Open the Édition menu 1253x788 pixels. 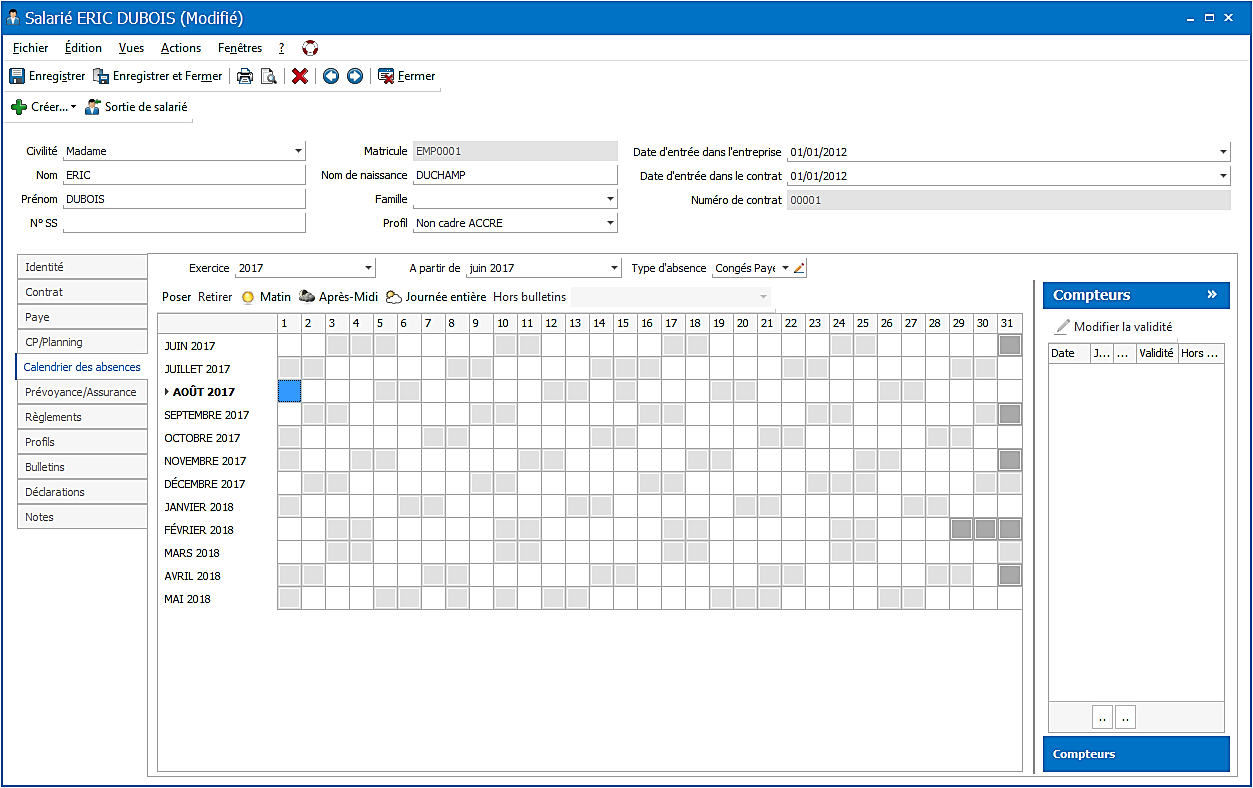tap(83, 48)
